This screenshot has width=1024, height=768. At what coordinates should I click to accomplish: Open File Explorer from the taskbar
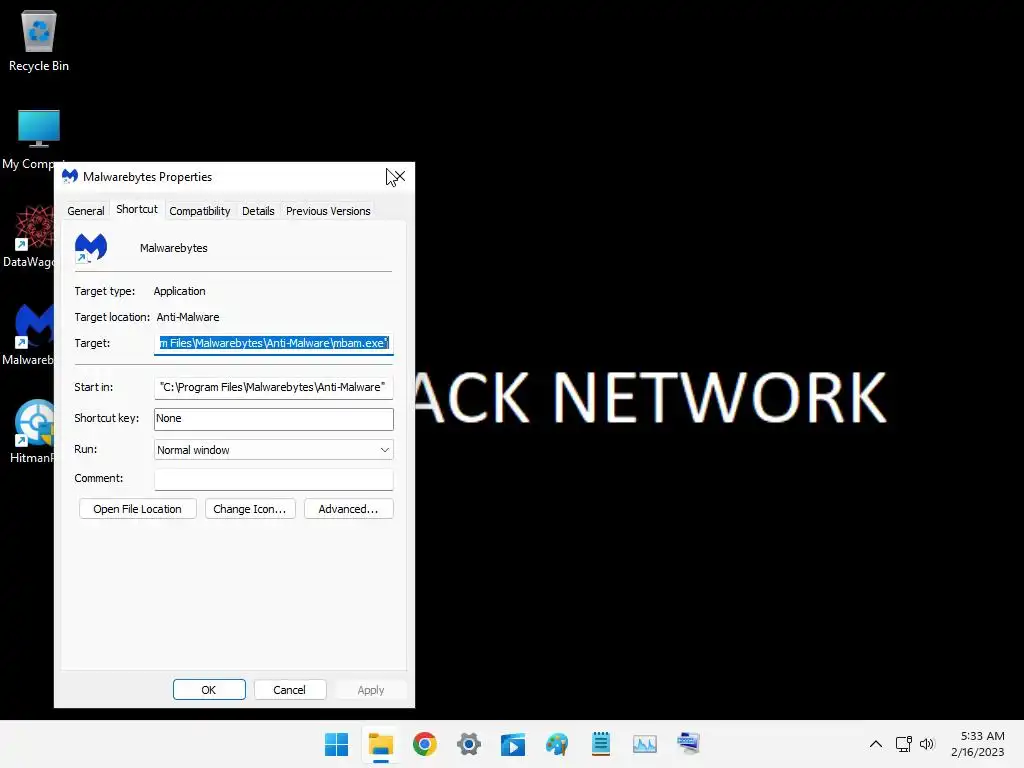coord(381,744)
